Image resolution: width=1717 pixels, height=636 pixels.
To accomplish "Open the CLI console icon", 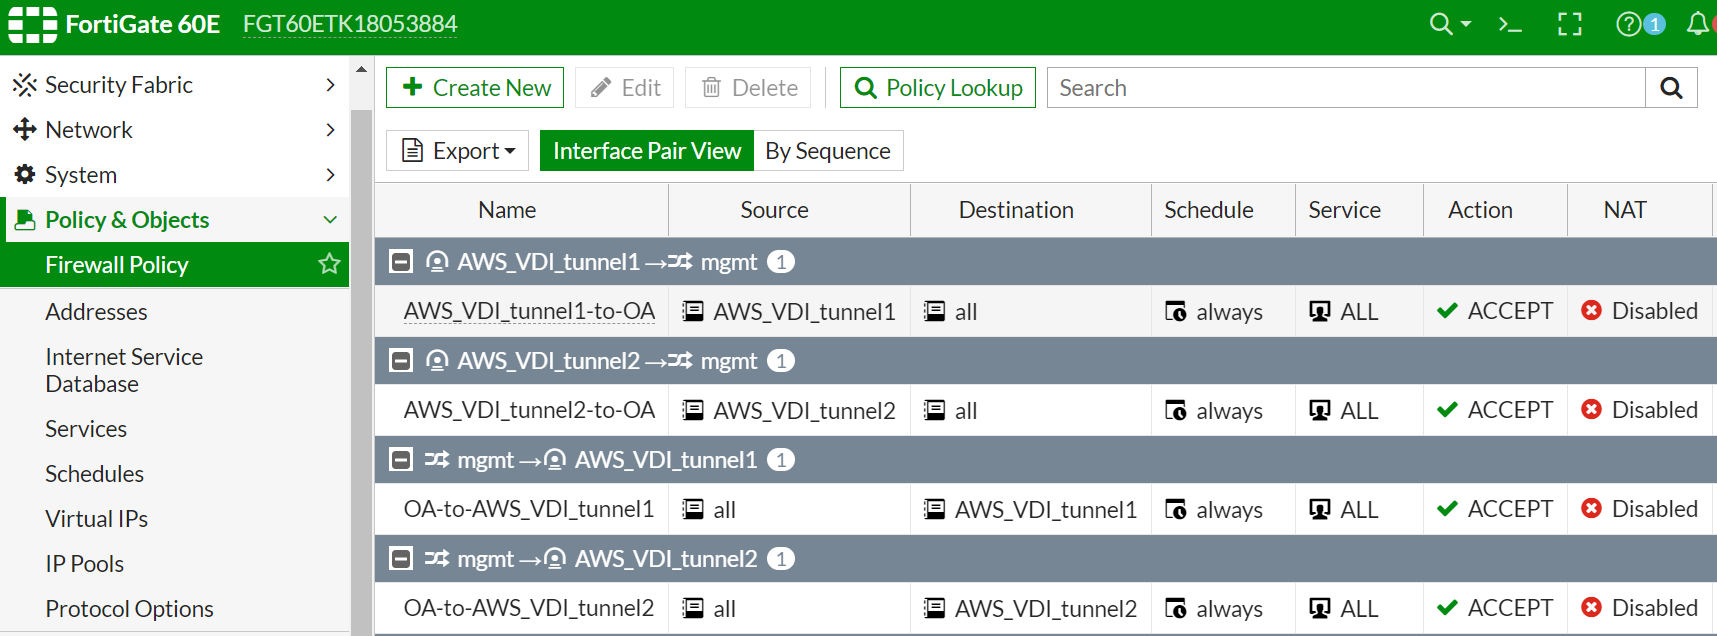I will point(1510,25).
